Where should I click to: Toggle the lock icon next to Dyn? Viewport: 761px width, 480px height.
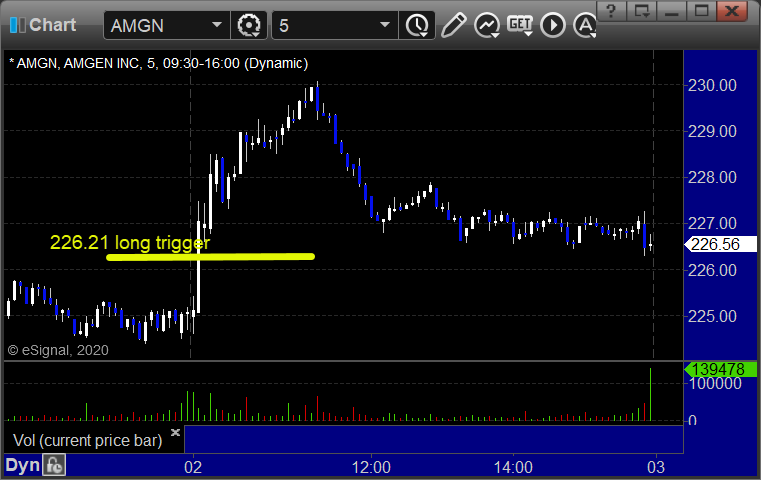click(53, 465)
